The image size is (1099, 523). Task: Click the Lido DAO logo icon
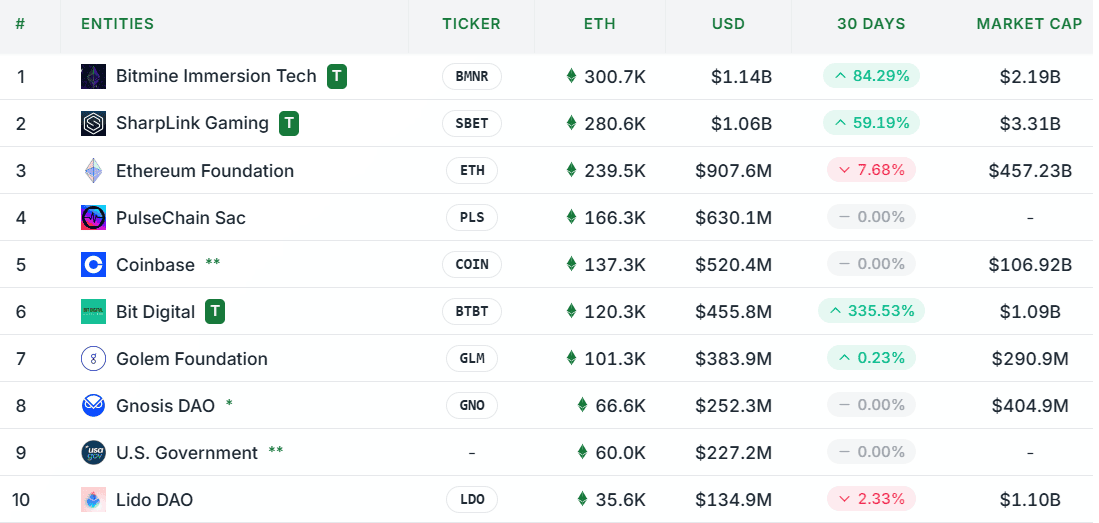(x=93, y=500)
